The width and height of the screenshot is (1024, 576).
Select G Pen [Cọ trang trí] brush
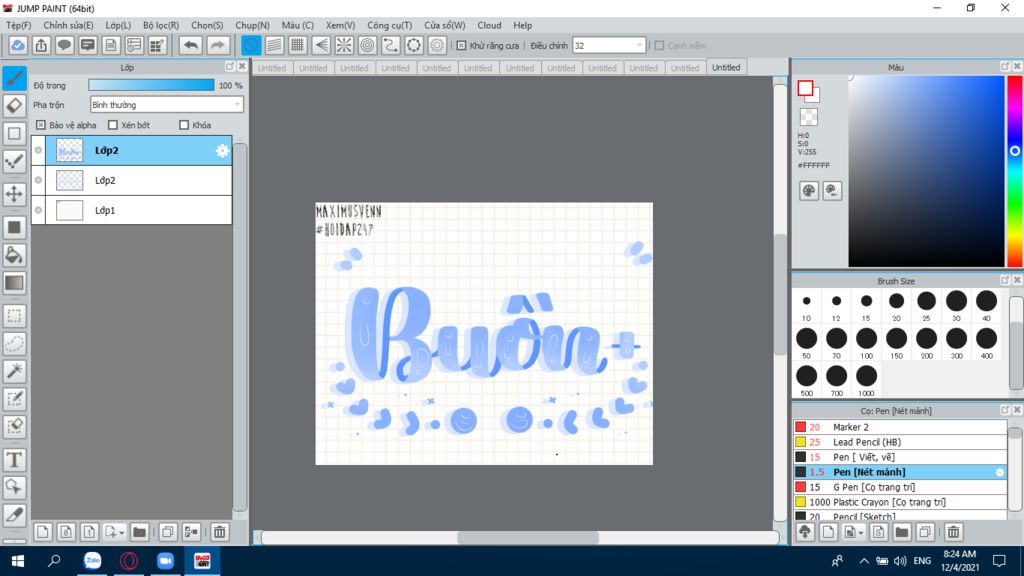tap(900, 487)
